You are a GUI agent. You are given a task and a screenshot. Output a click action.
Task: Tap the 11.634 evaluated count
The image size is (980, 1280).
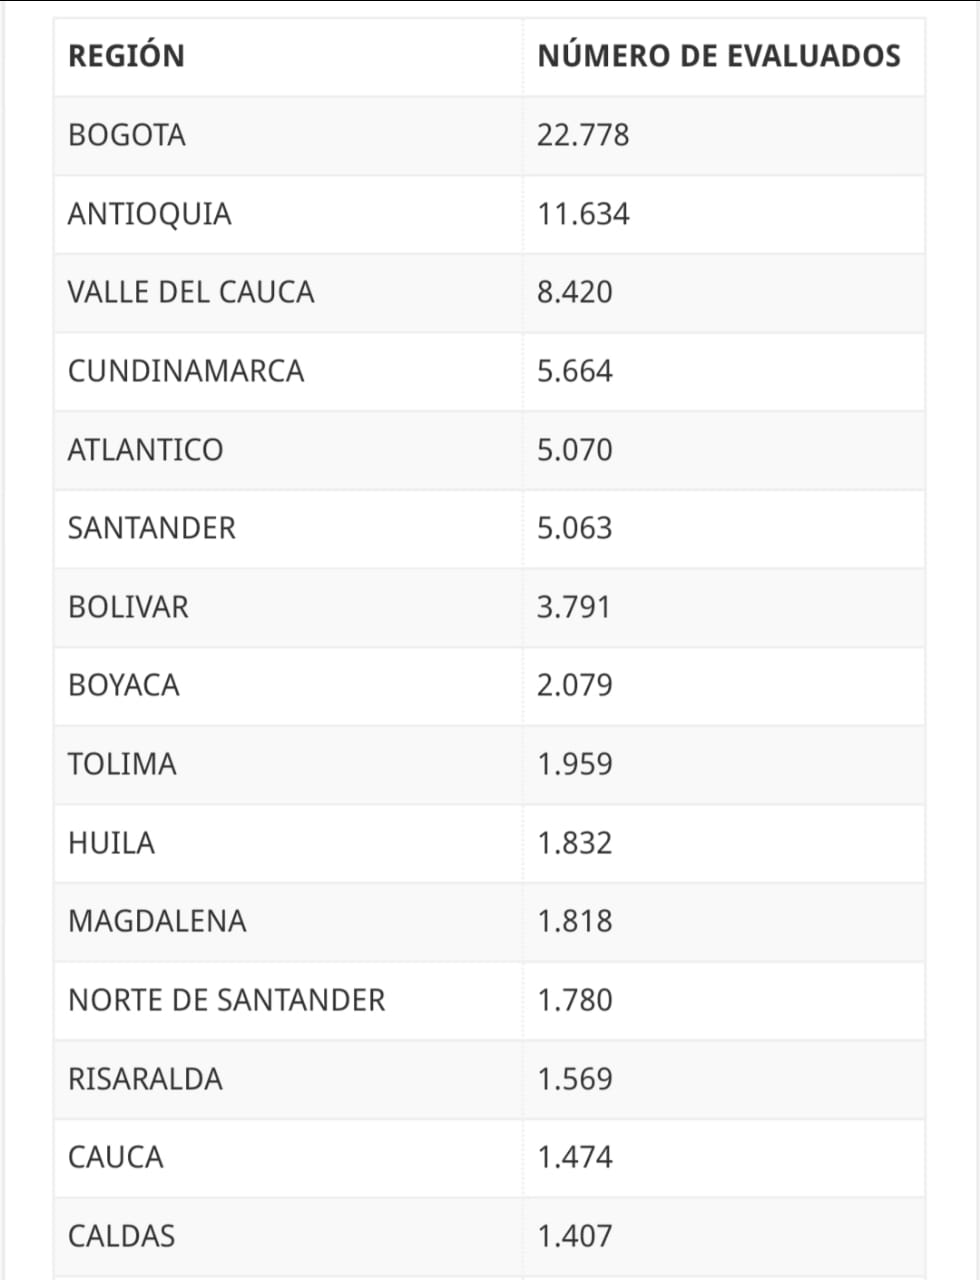point(583,214)
